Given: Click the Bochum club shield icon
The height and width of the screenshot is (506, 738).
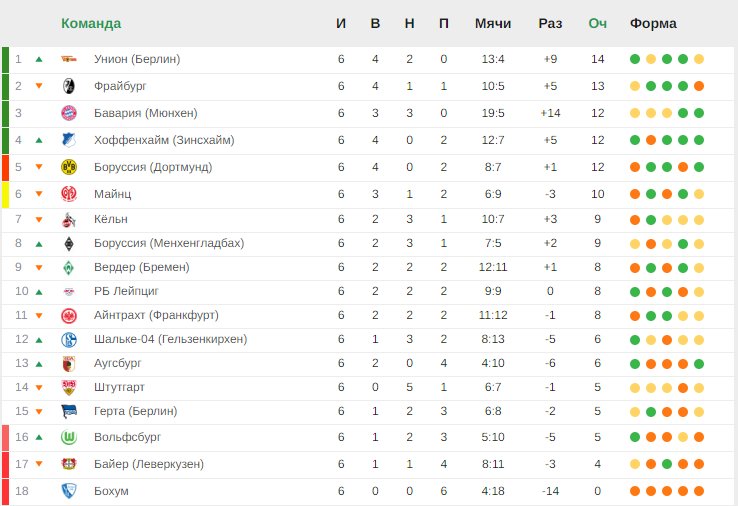Looking at the screenshot, I should 69,491.
